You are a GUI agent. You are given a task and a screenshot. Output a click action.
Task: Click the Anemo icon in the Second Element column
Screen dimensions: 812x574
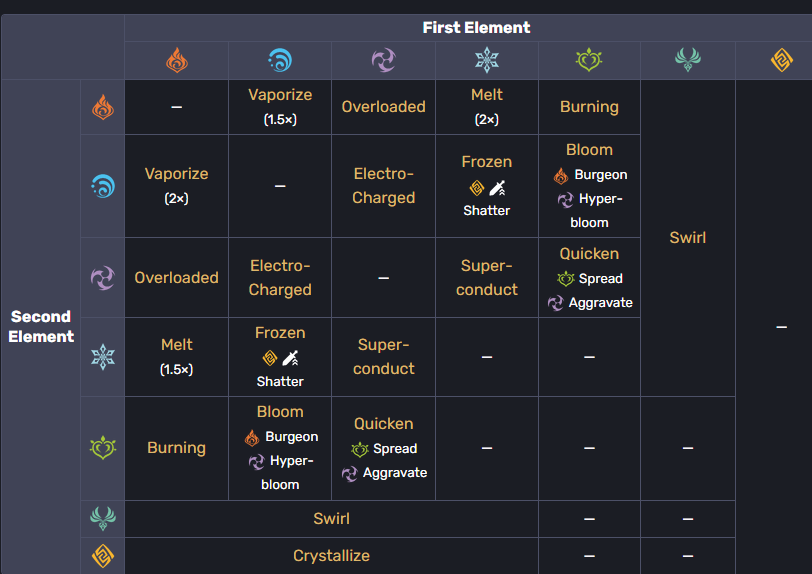click(x=103, y=518)
